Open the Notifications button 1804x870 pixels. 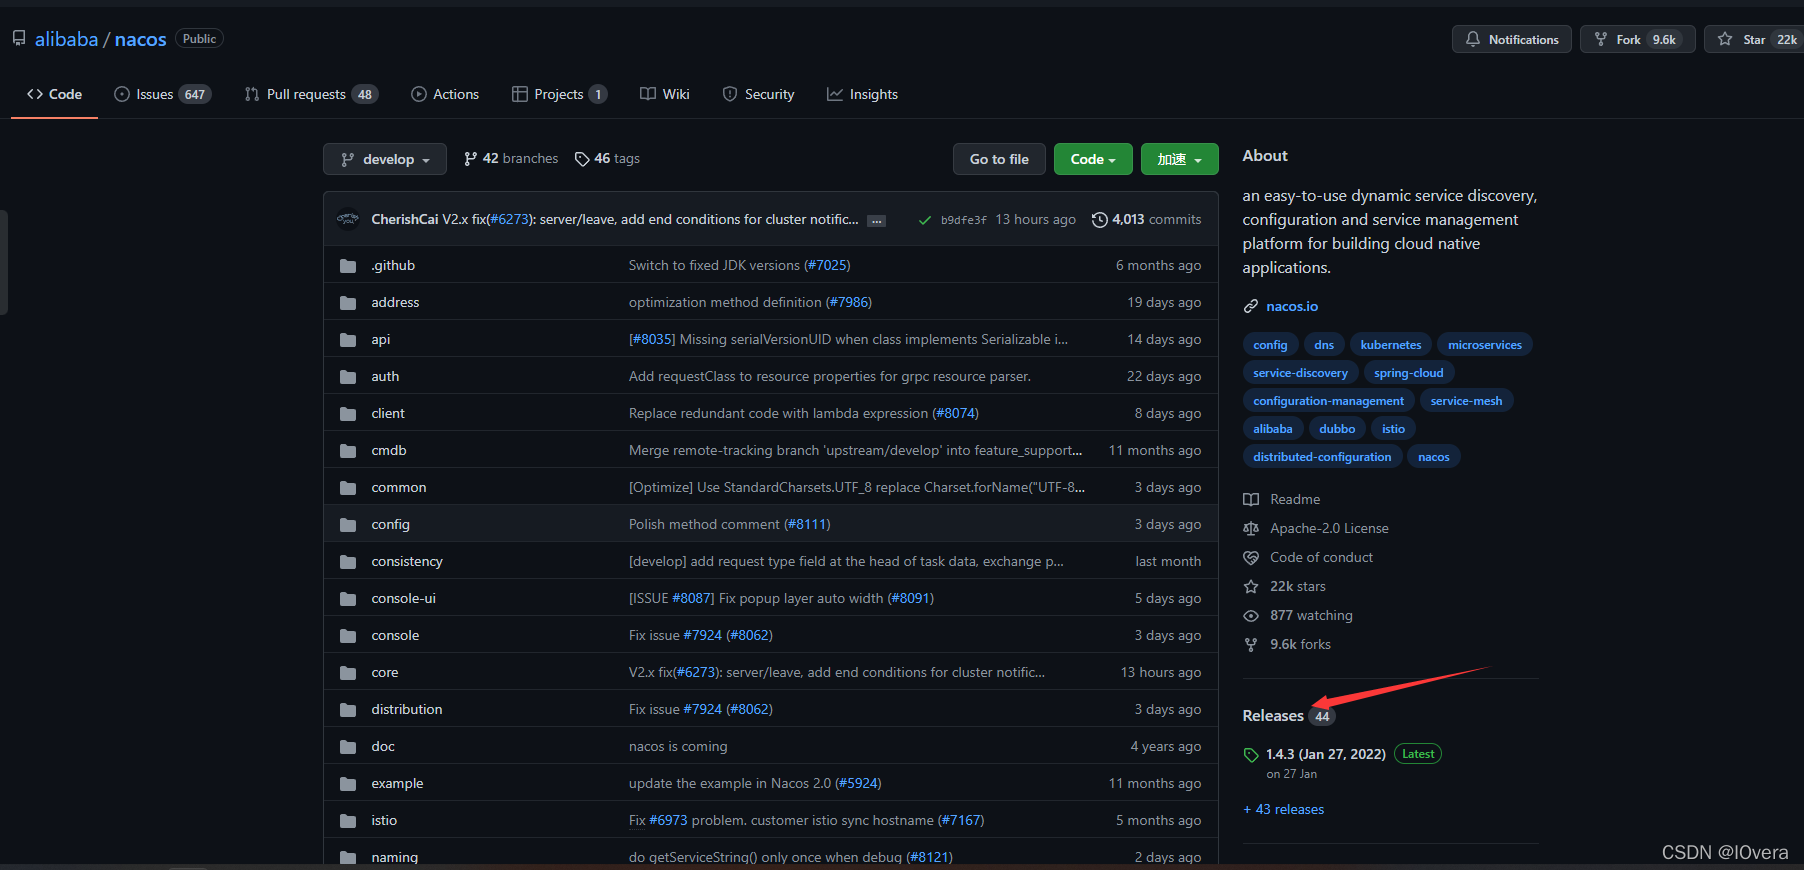1512,39
